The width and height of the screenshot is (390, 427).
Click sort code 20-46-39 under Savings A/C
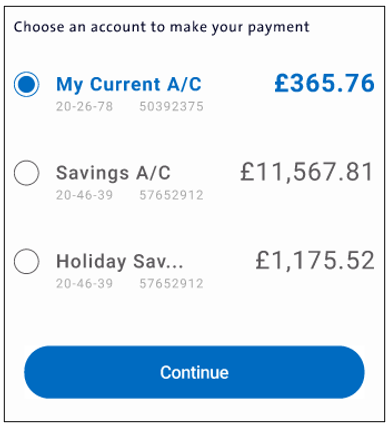point(84,195)
